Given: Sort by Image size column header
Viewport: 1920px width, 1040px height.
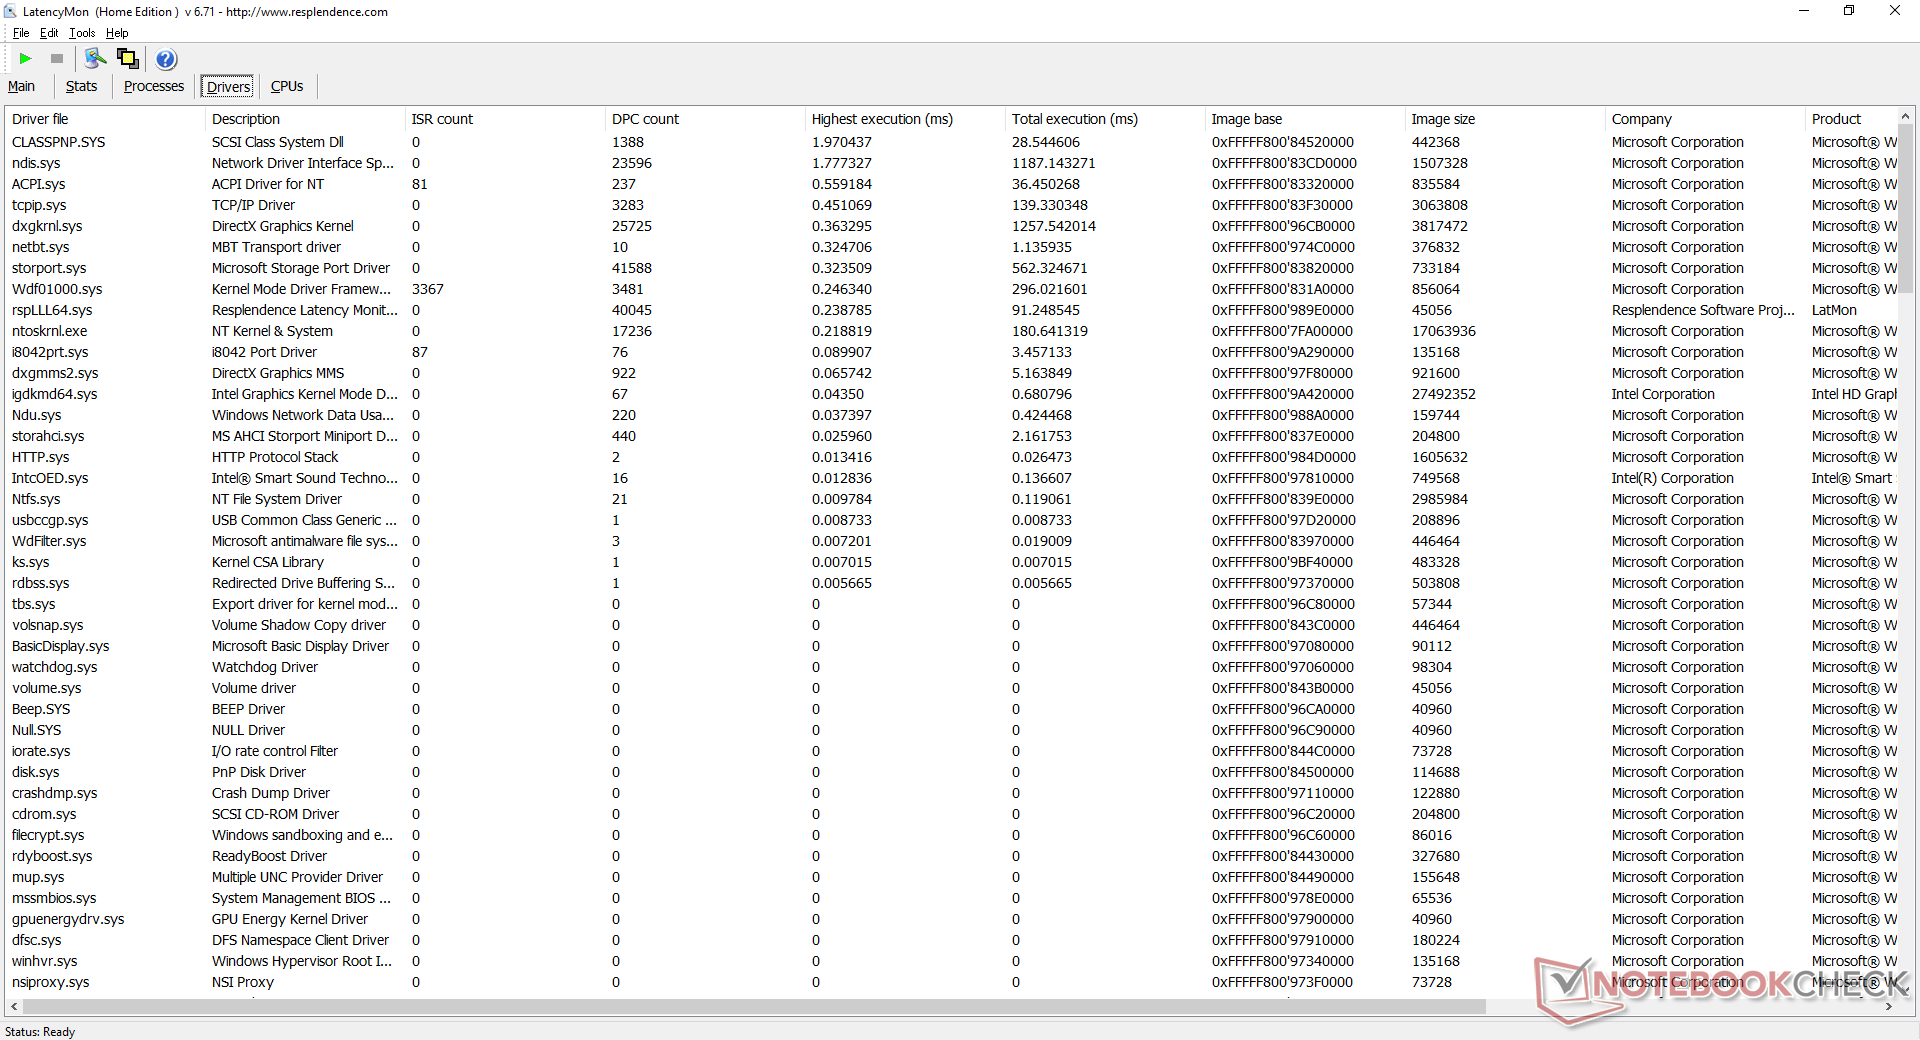Looking at the screenshot, I should click(1505, 119).
